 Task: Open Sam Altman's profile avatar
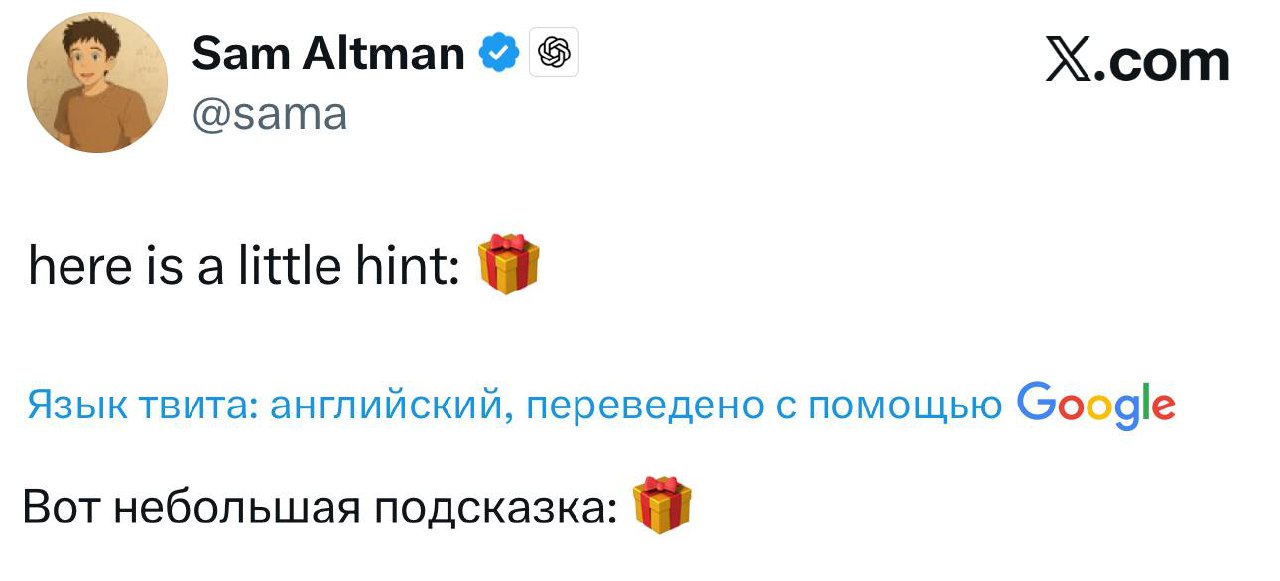coord(97,83)
